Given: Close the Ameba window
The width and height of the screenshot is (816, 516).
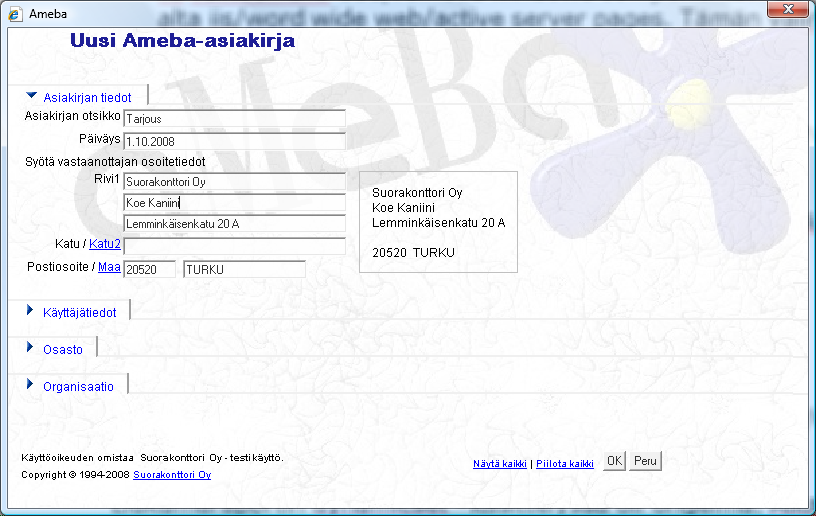Looking at the screenshot, I should [788, 9].
